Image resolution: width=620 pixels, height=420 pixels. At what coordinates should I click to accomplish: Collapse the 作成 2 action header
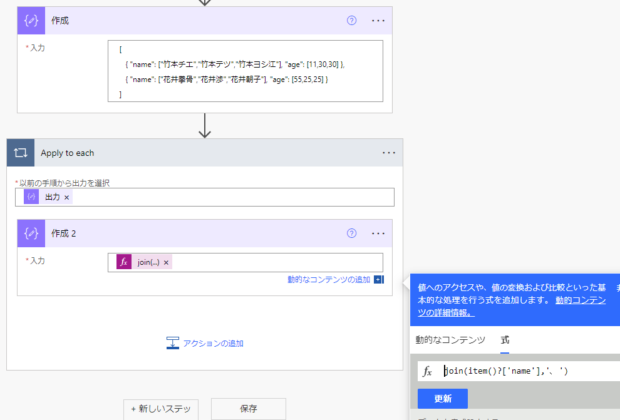[x=205, y=233]
